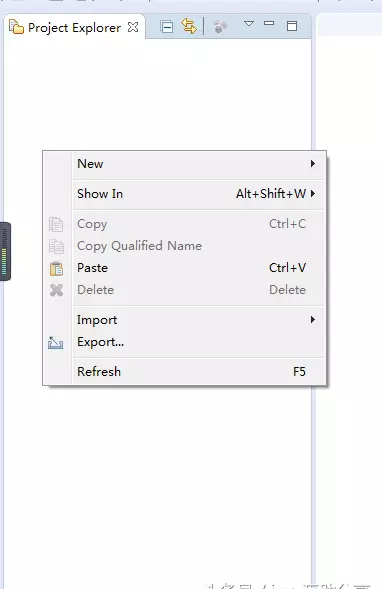Click the Project Explorer folder icon
The image size is (382, 589).
pos(16,27)
